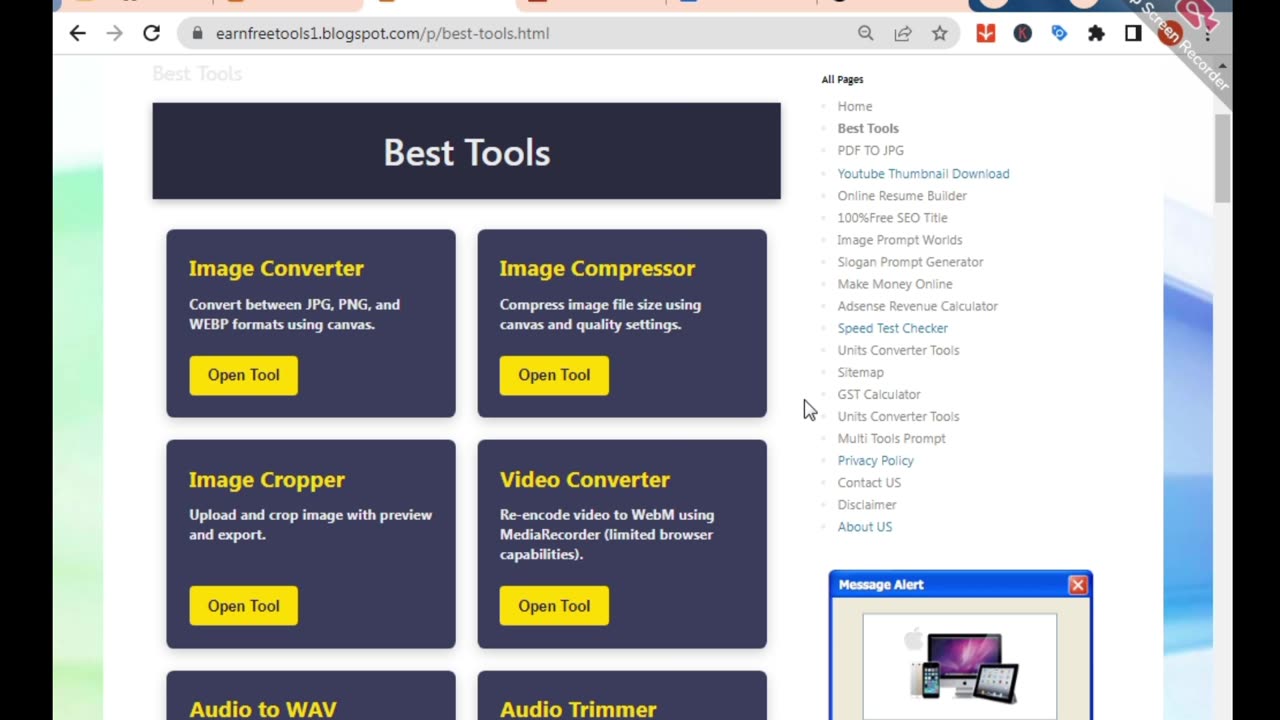Screen dimensions: 1280x720
Task: Open Tool for Image Converter
Action: tap(243, 375)
